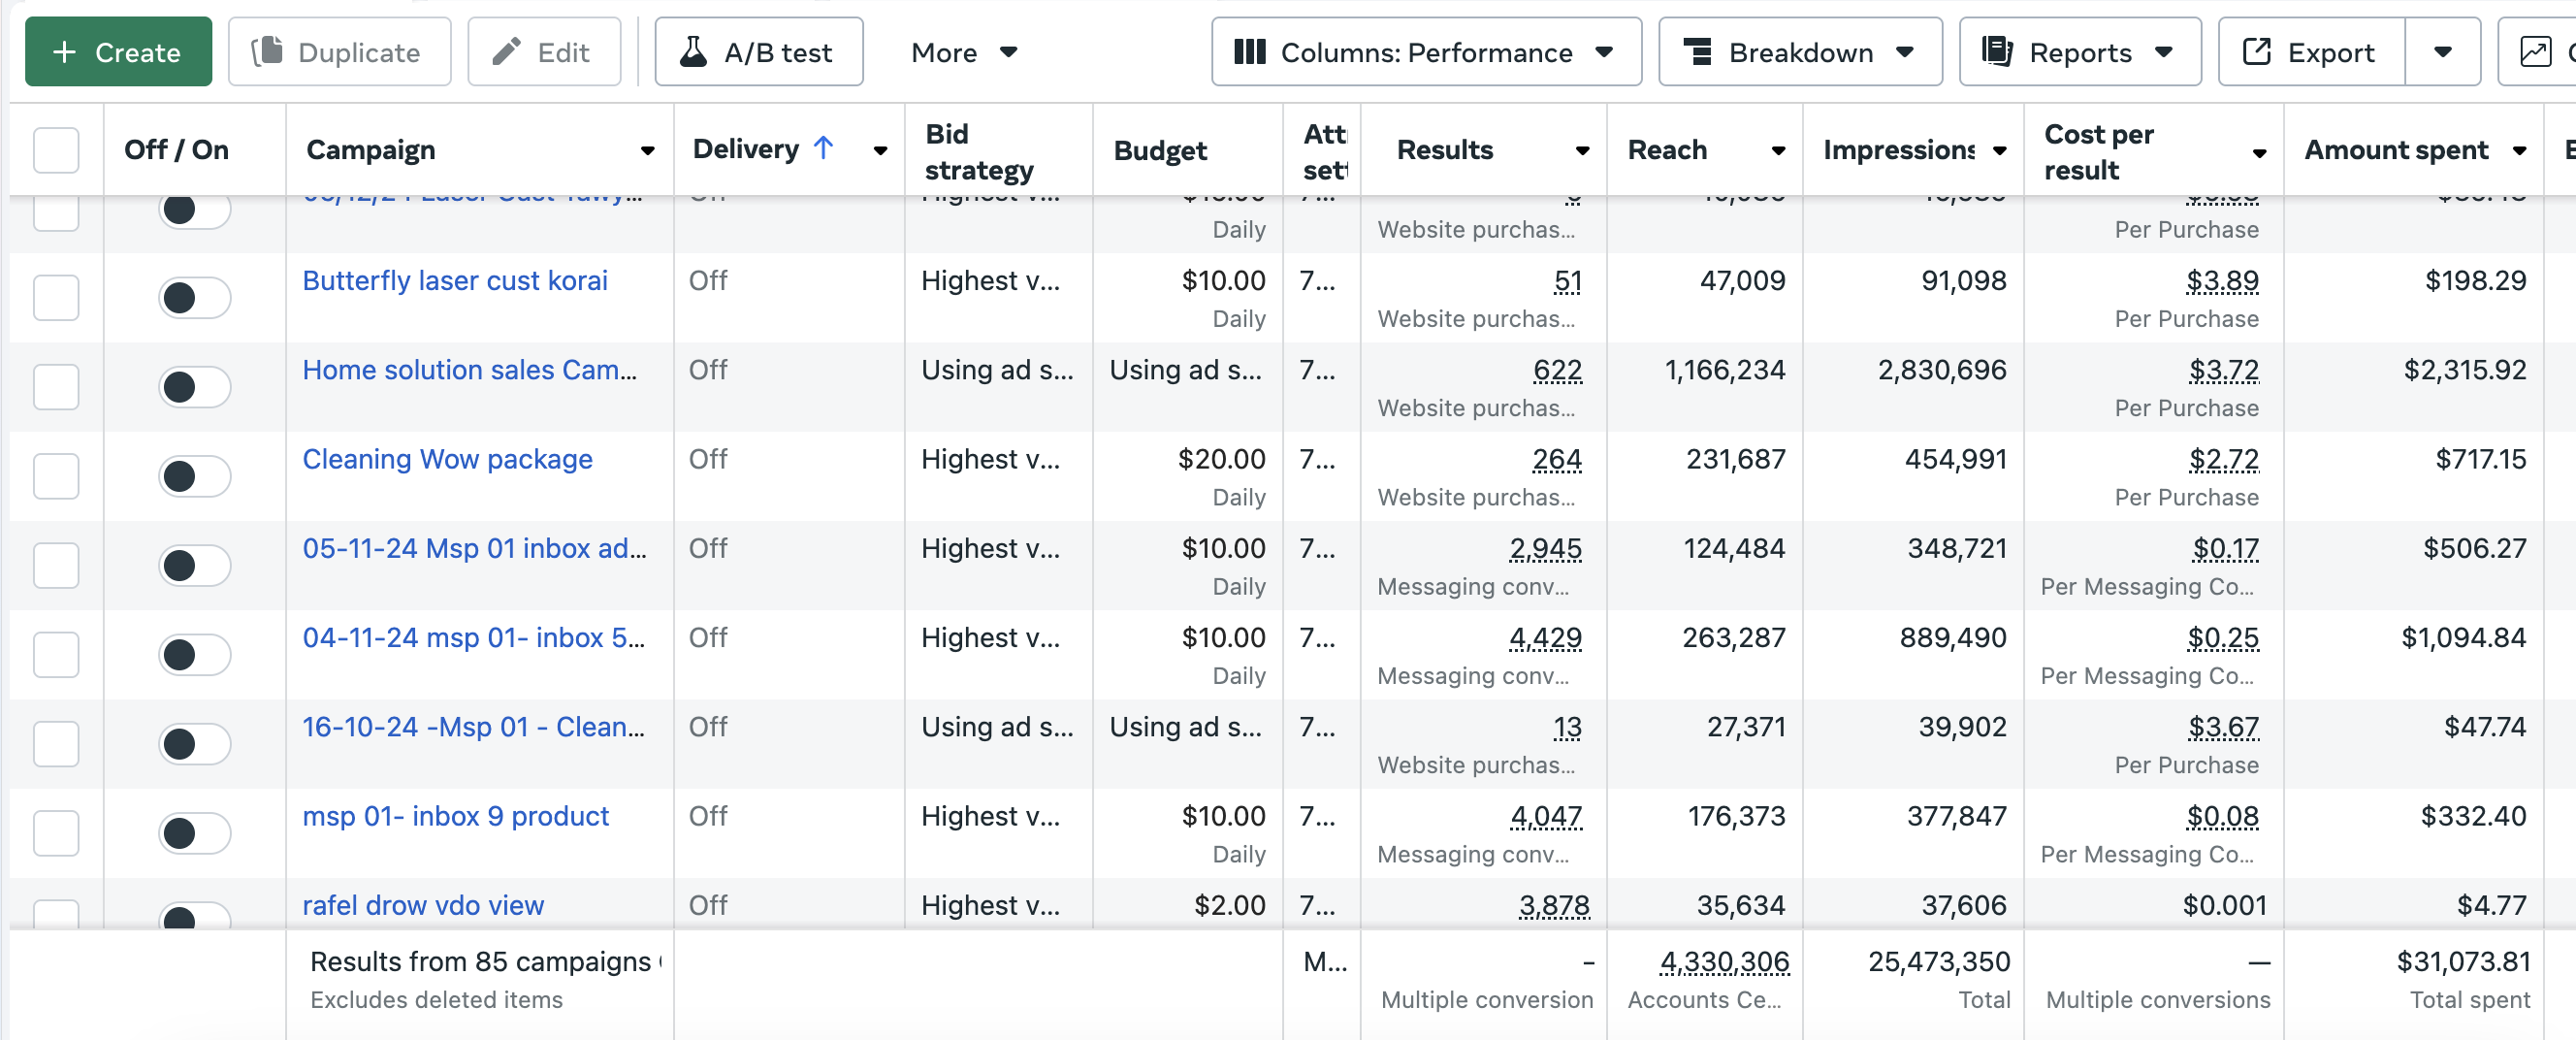Viewport: 2576px width, 1040px height.
Task: Enable the Cleaning Wow package campaign switch
Action: pyautogui.click(x=194, y=477)
